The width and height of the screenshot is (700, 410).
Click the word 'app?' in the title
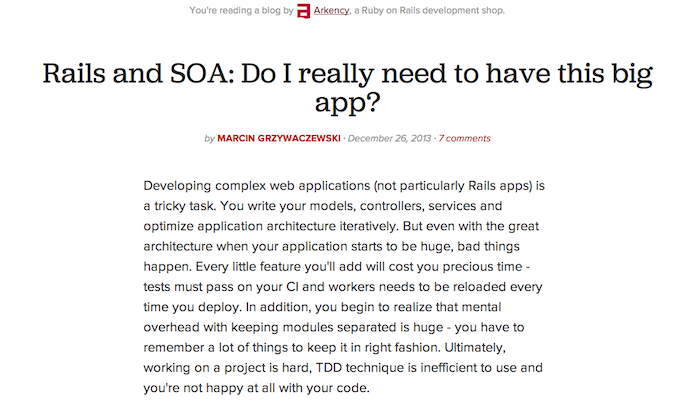(x=347, y=104)
